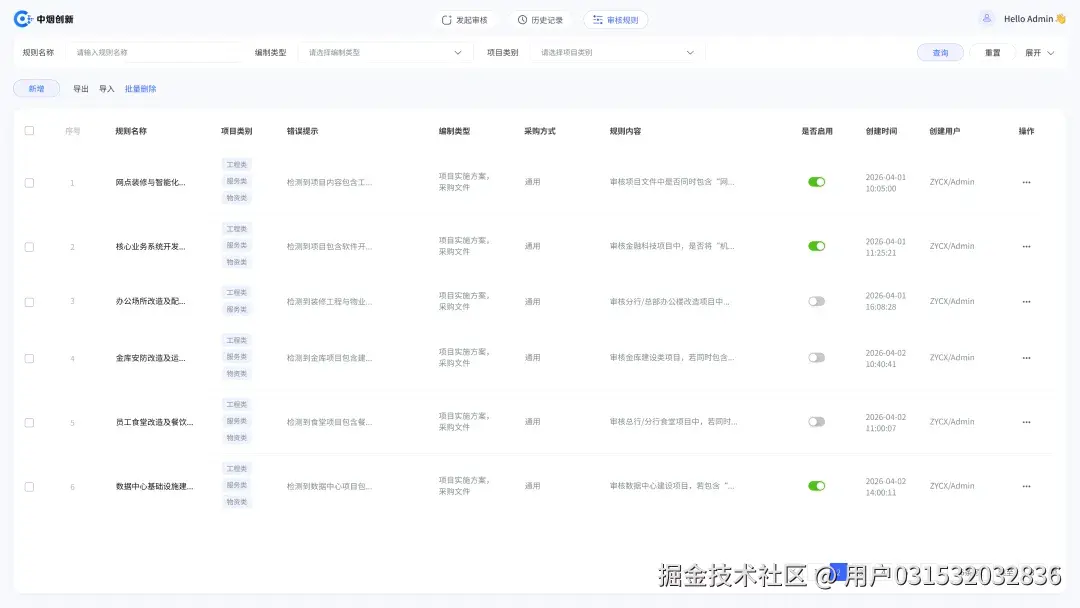The height and width of the screenshot is (608, 1080).
Task: Open the 编制类型 dropdown
Action: point(385,53)
